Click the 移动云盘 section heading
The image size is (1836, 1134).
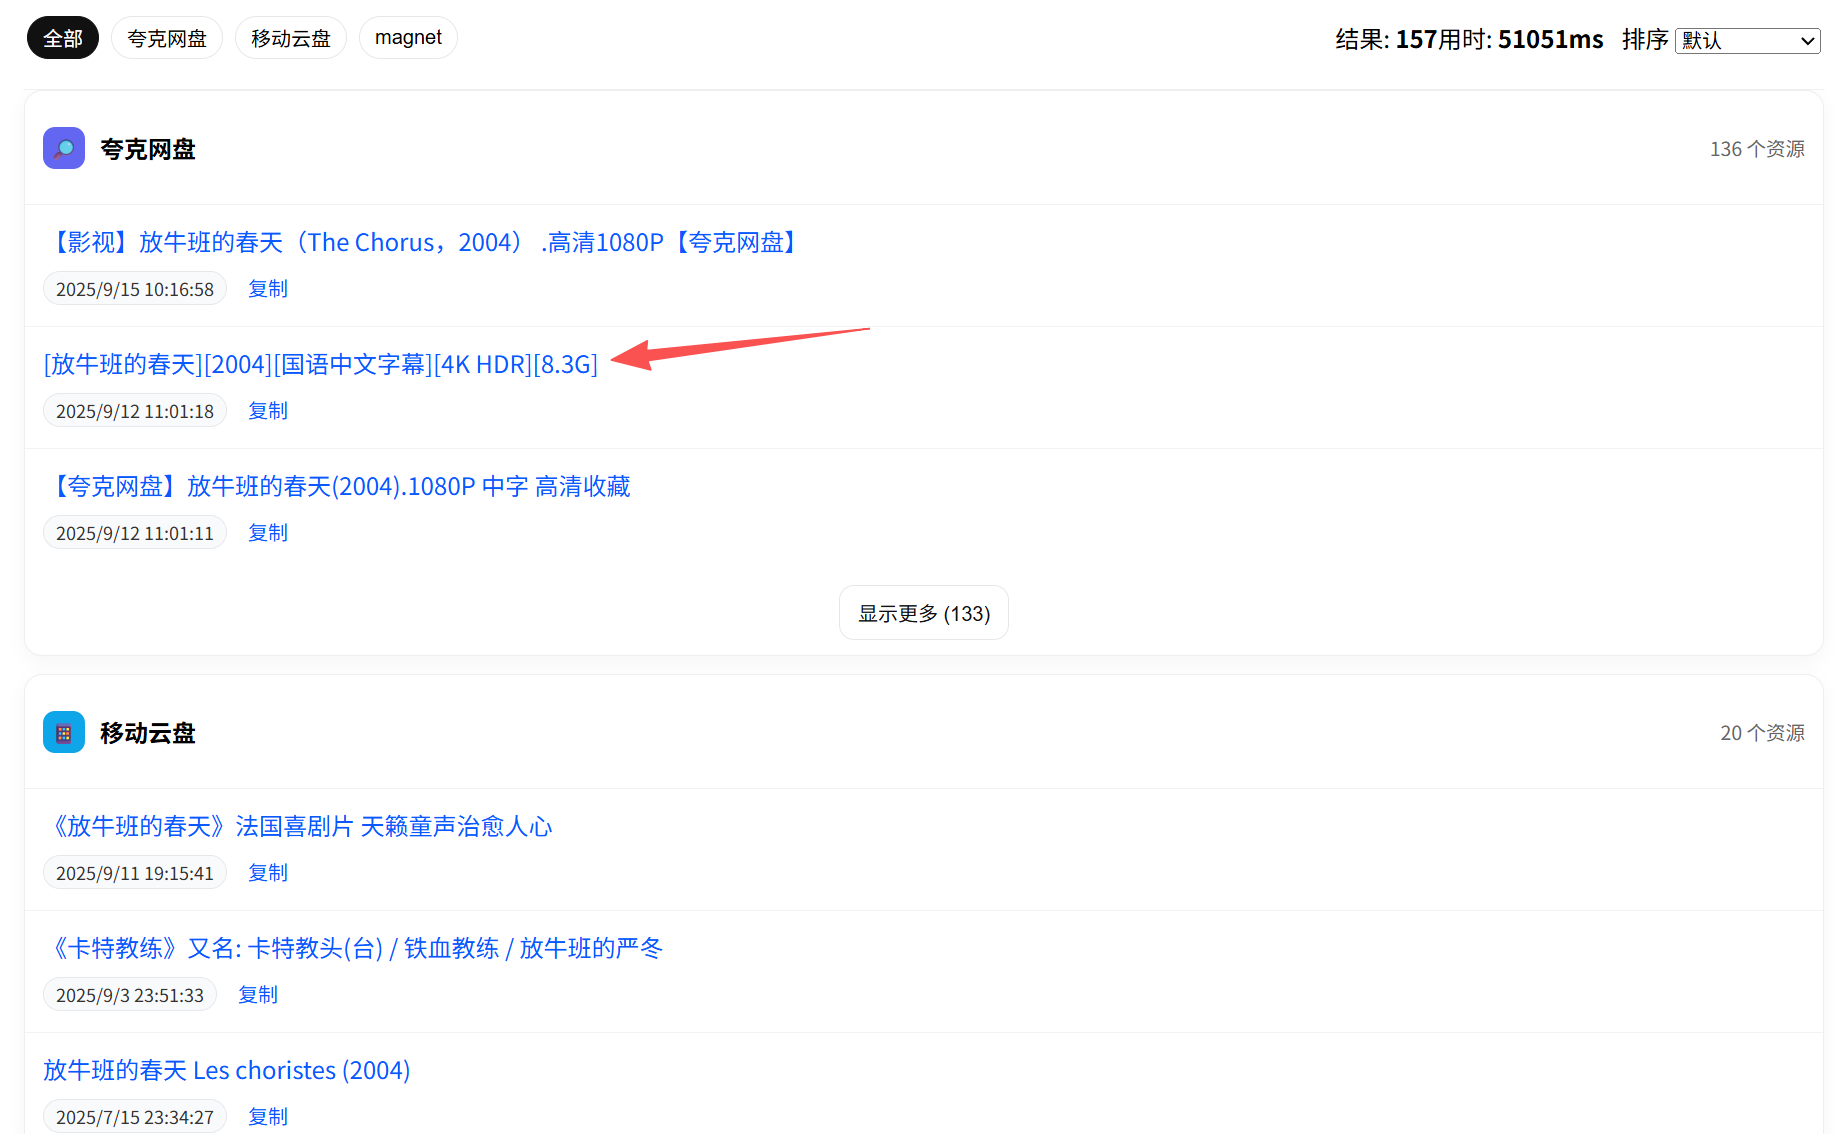[148, 733]
